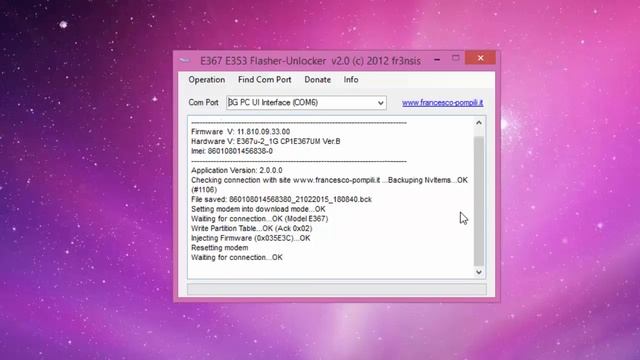Click the 'File saved' .bck line
The width and height of the screenshot is (640, 360).
281,199
